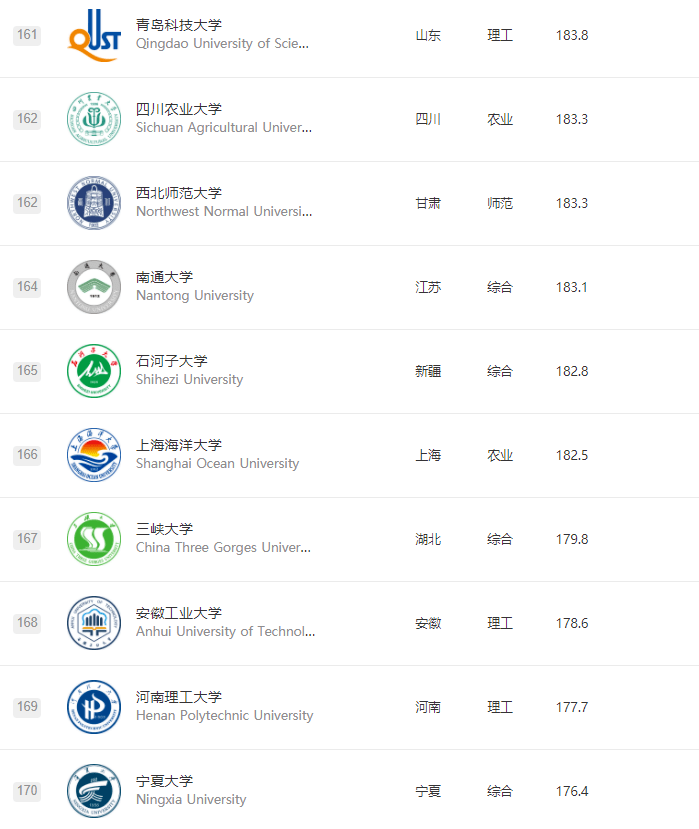Open the 西北师范大学 link

[x=179, y=193]
